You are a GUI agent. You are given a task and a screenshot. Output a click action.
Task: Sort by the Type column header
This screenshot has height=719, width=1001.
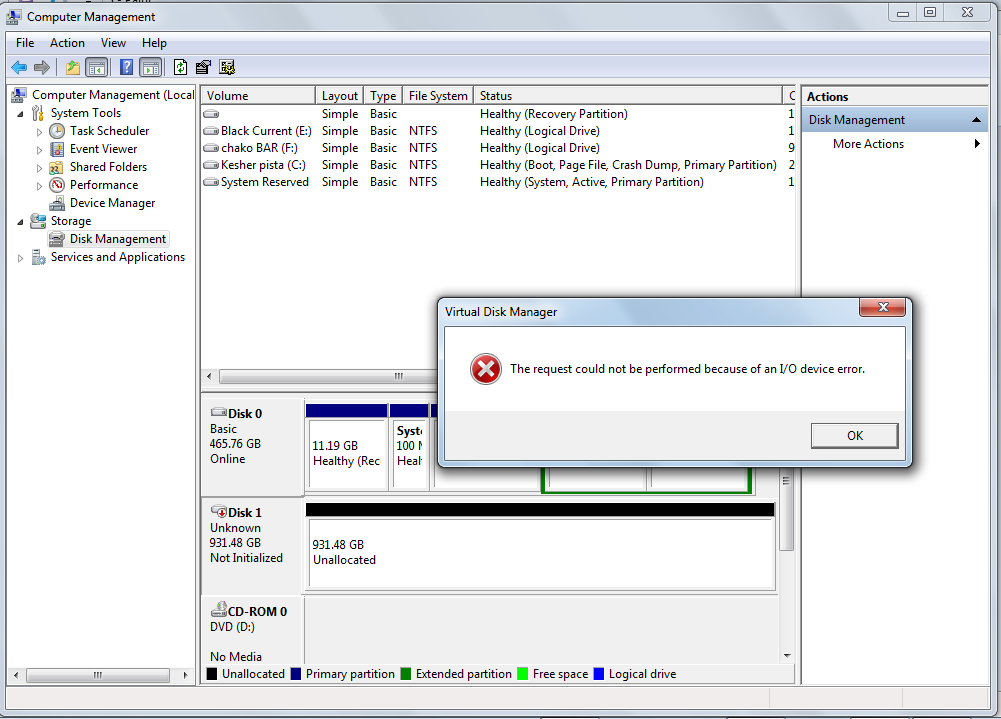(x=382, y=96)
